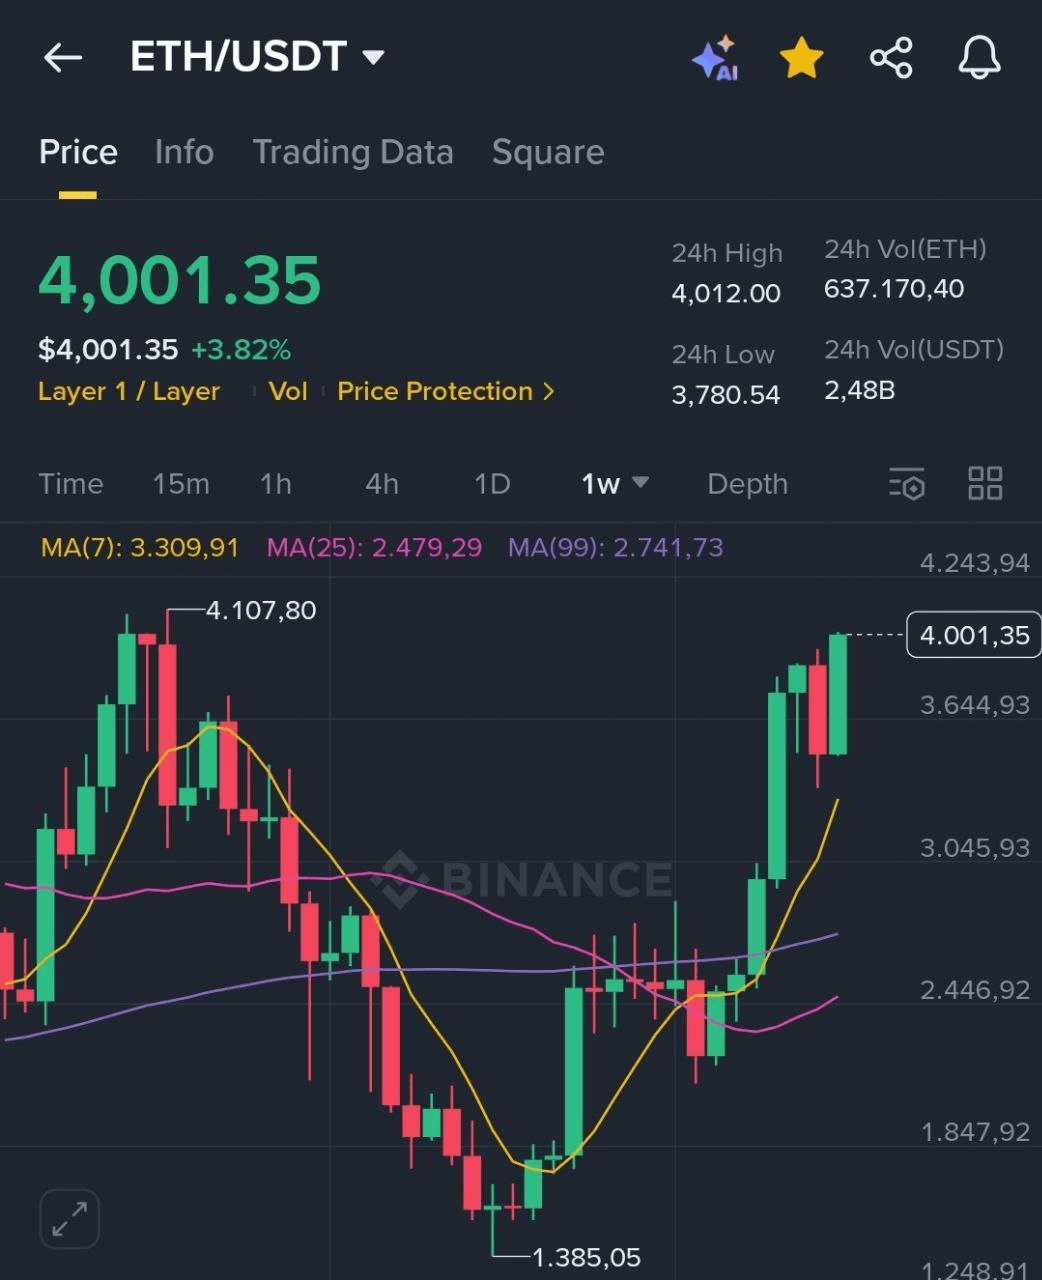Tap the +3.82% change value

pyautogui.click(x=241, y=350)
